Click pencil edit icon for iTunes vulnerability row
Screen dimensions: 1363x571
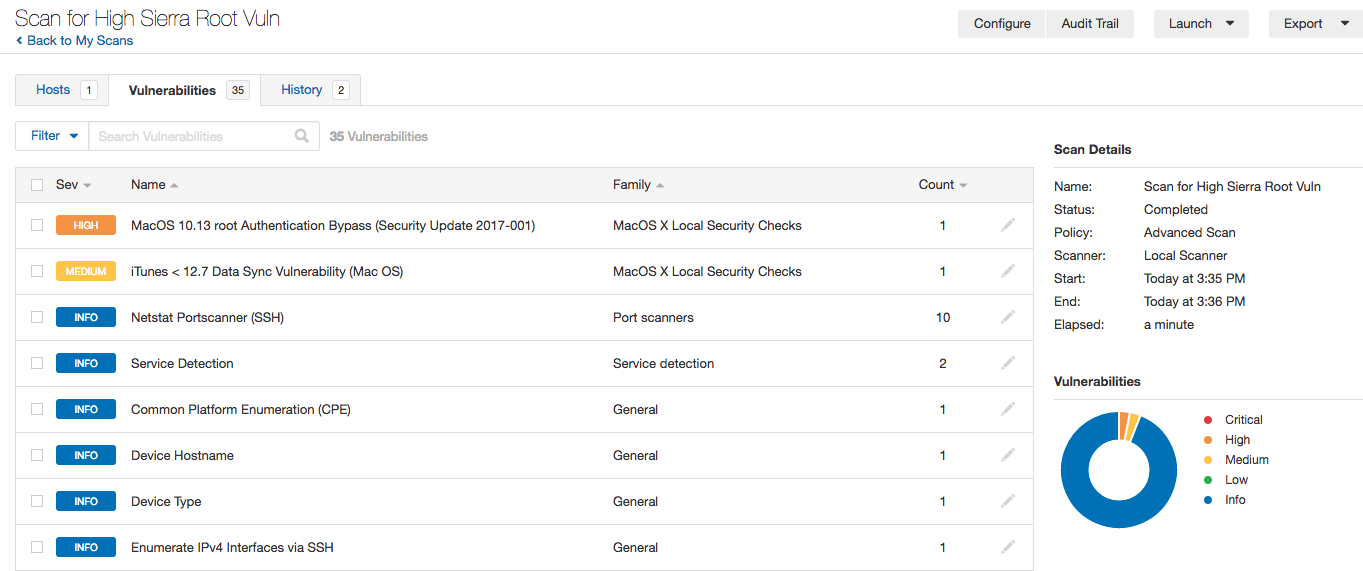(1008, 271)
